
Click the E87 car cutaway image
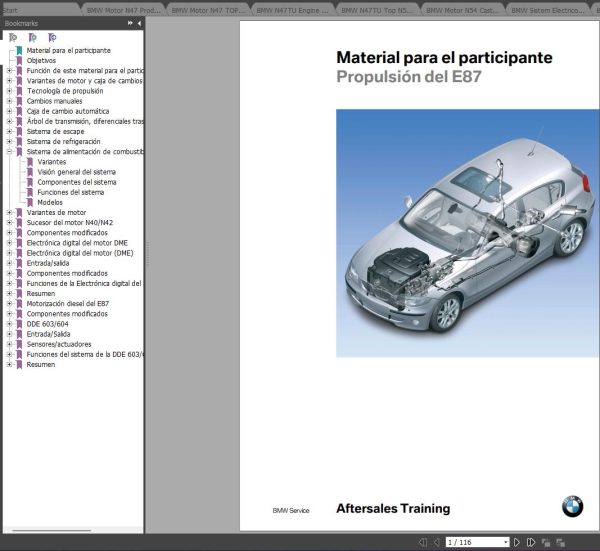[467, 233]
